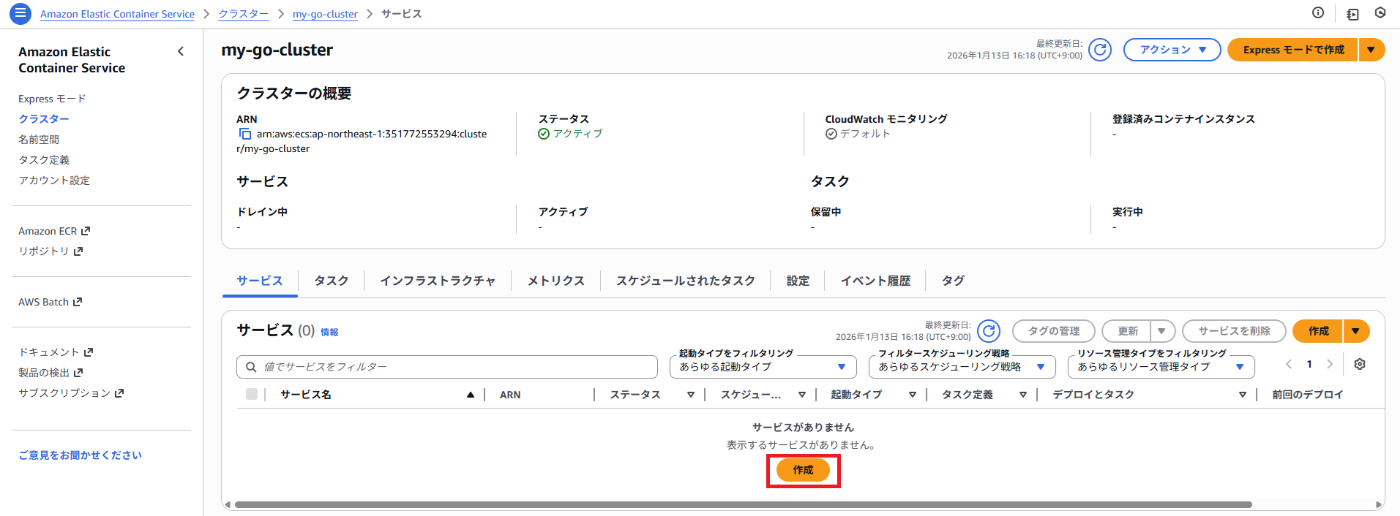Image resolution: width=1400 pixels, height=516 pixels.
Task: Open Amazon Elastic Container Service breadcrumb link
Action: coord(117,14)
